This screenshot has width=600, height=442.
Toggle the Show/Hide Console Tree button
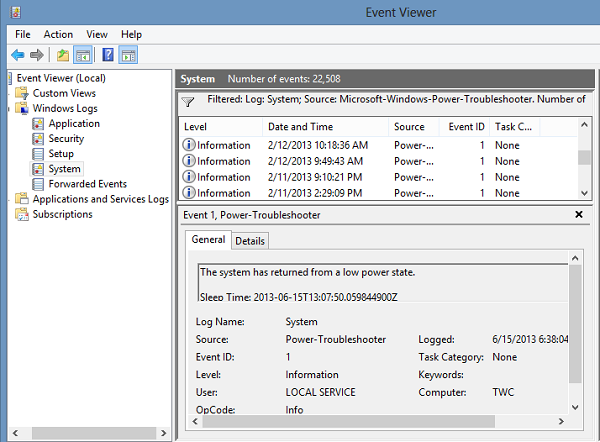click(83, 55)
